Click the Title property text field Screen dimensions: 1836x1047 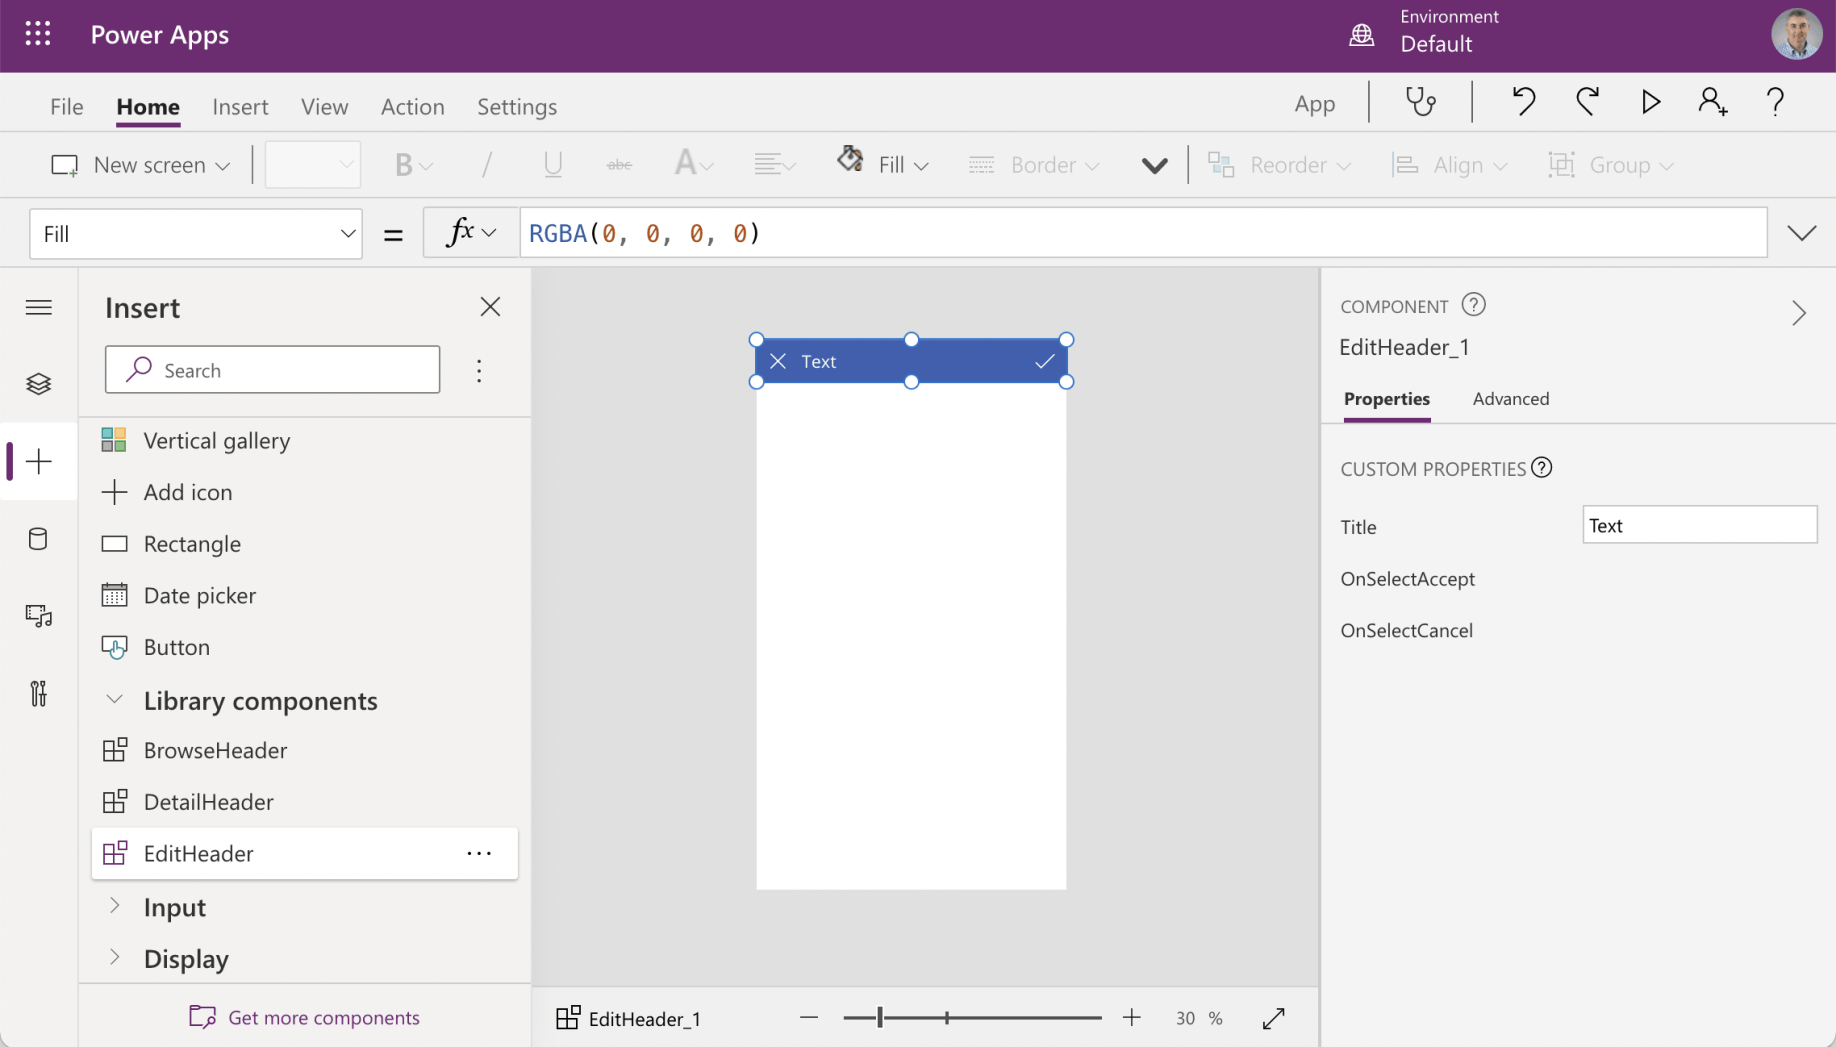click(1698, 526)
